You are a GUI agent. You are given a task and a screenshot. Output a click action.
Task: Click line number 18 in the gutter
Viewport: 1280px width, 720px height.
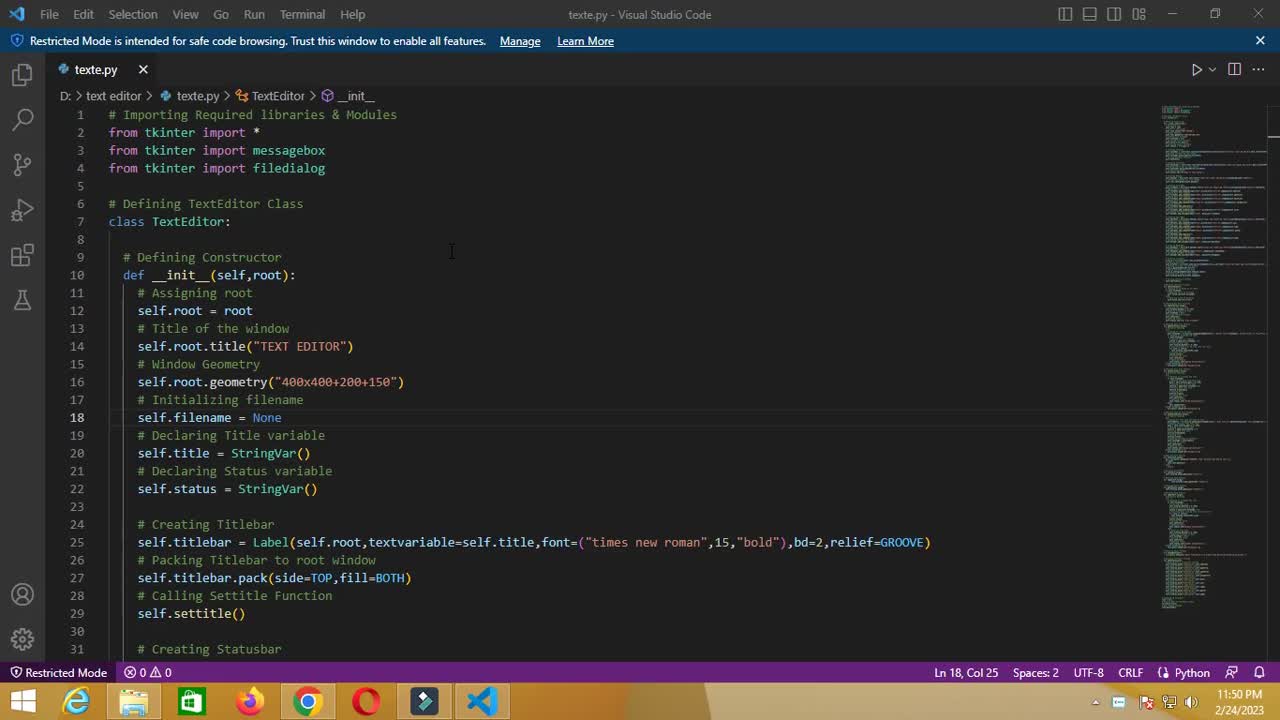(x=77, y=418)
